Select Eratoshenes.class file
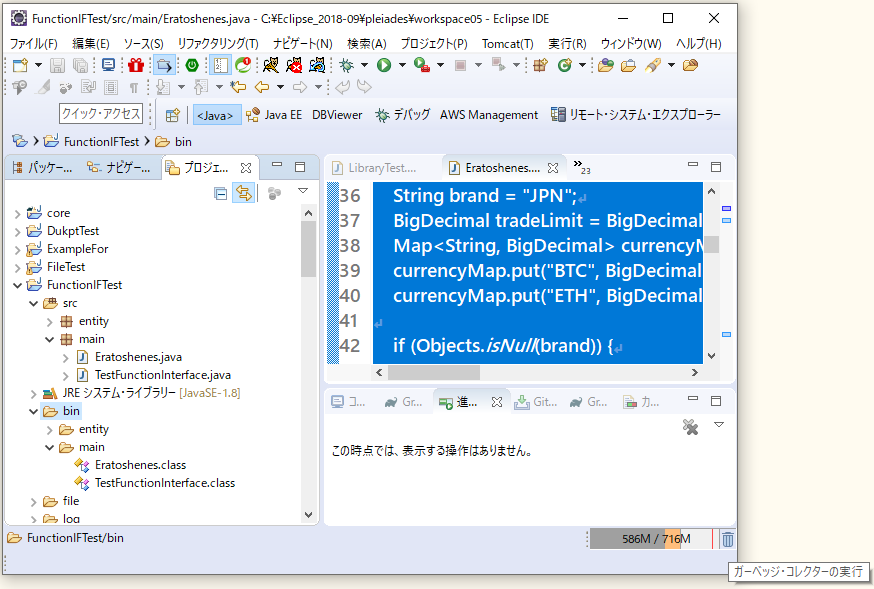This screenshot has width=874, height=589. 140,465
